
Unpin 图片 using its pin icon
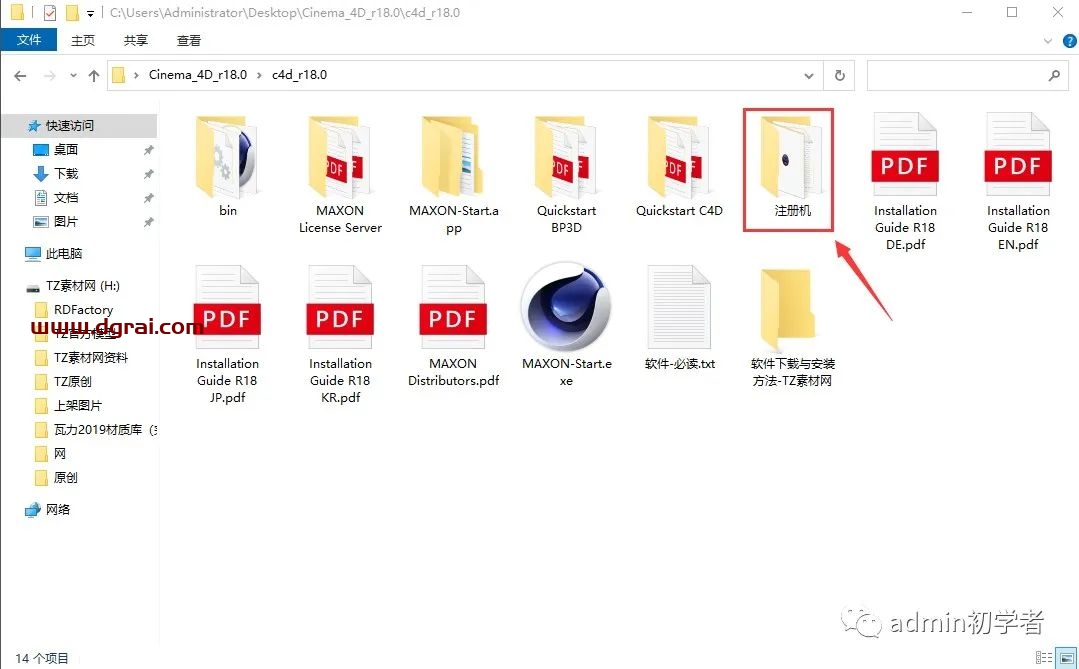coord(148,222)
